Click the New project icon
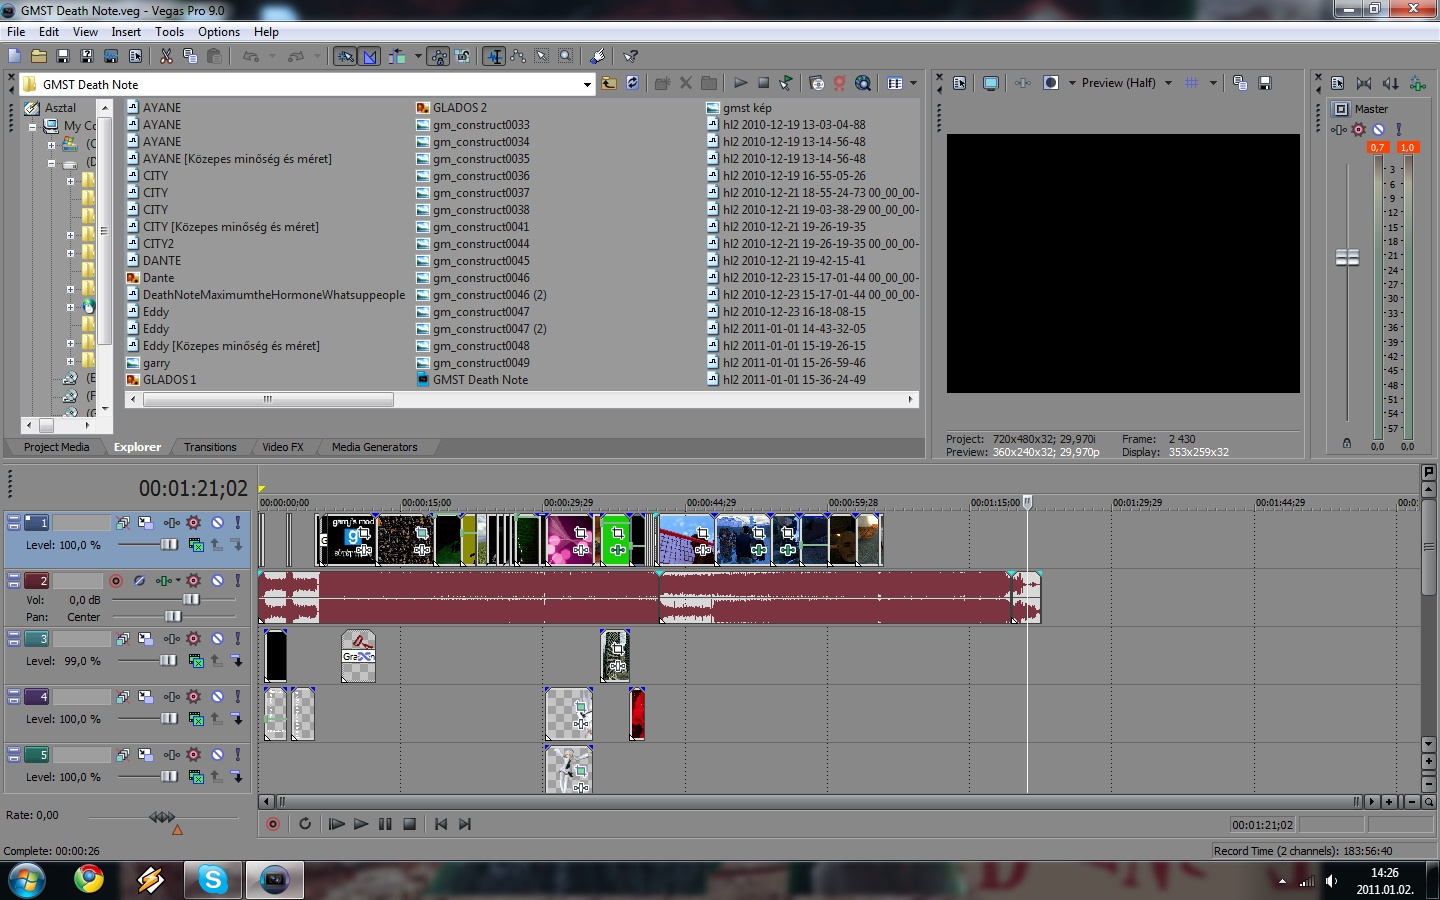The height and width of the screenshot is (900, 1440). (x=14, y=56)
